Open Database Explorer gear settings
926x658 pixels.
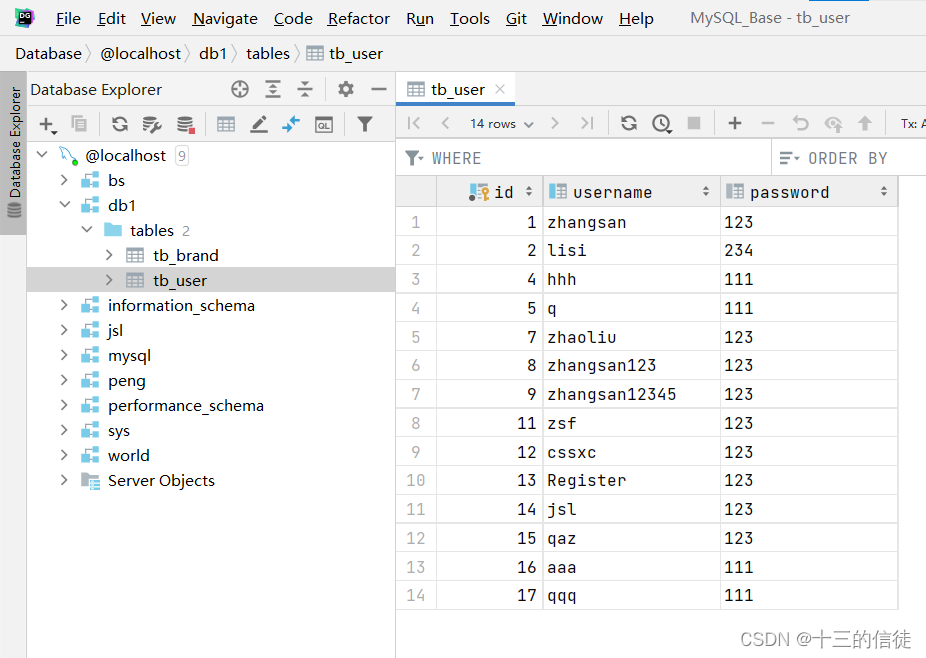(x=345, y=89)
